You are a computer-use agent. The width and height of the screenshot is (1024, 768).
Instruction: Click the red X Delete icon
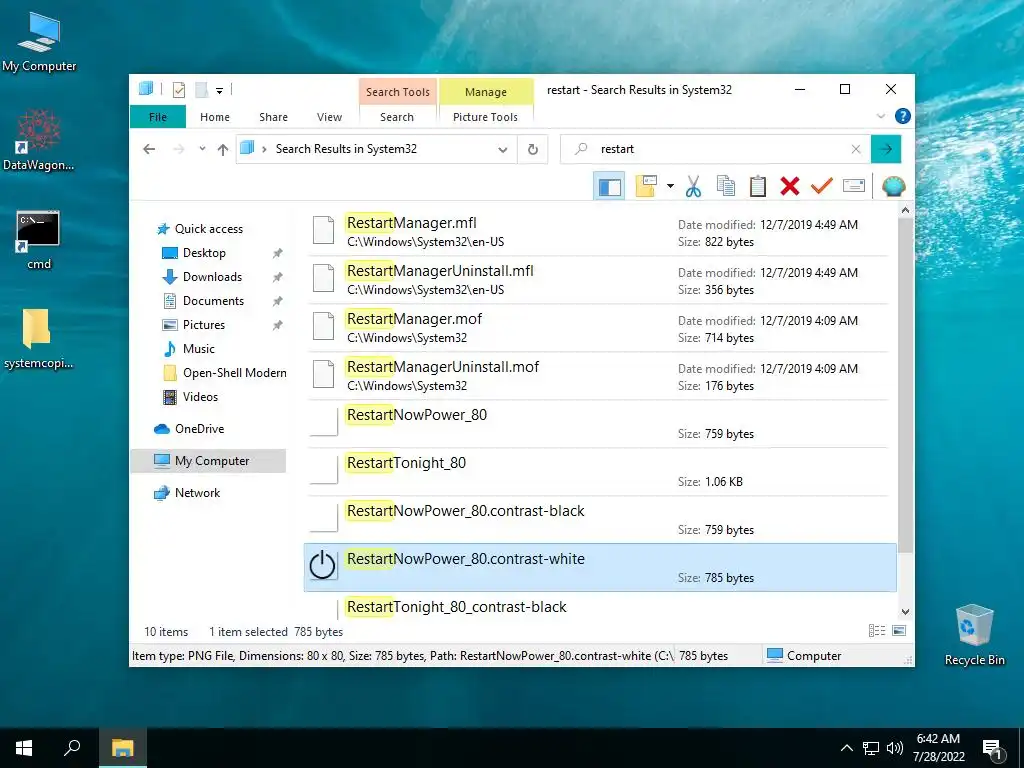point(790,187)
